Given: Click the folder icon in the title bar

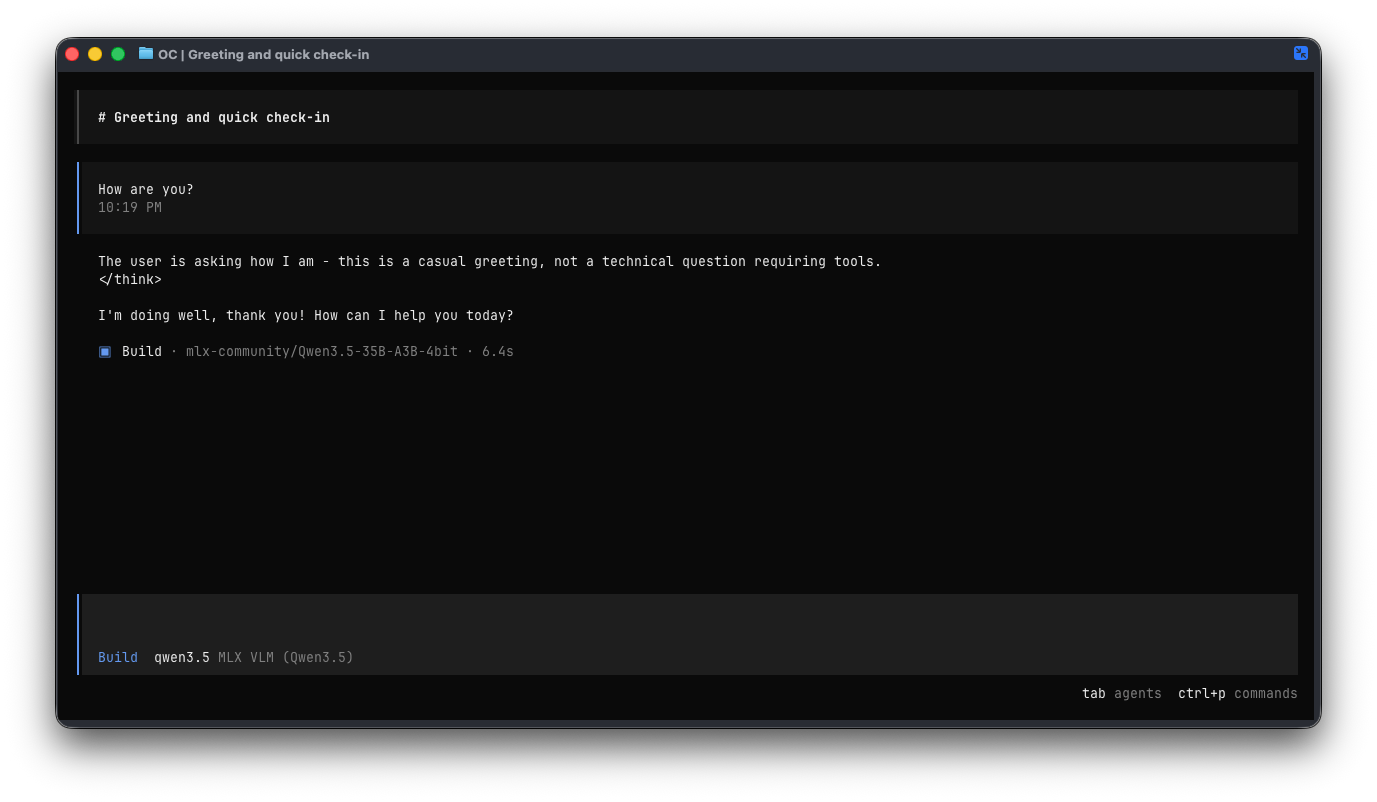Looking at the screenshot, I should (x=146, y=54).
